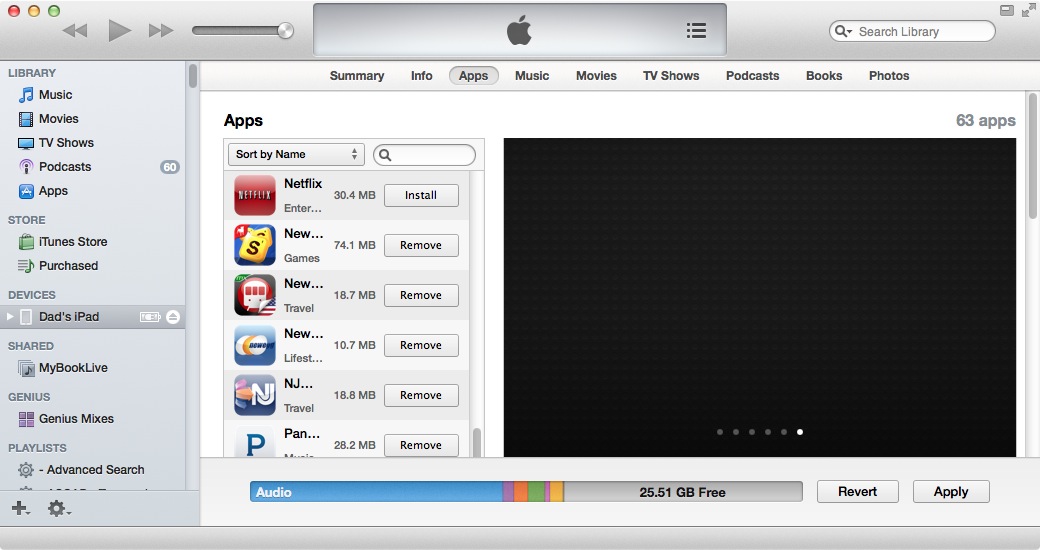This screenshot has height=550, width=1040.
Task: Open the sidebar gear actions menu
Action: click(x=58, y=509)
